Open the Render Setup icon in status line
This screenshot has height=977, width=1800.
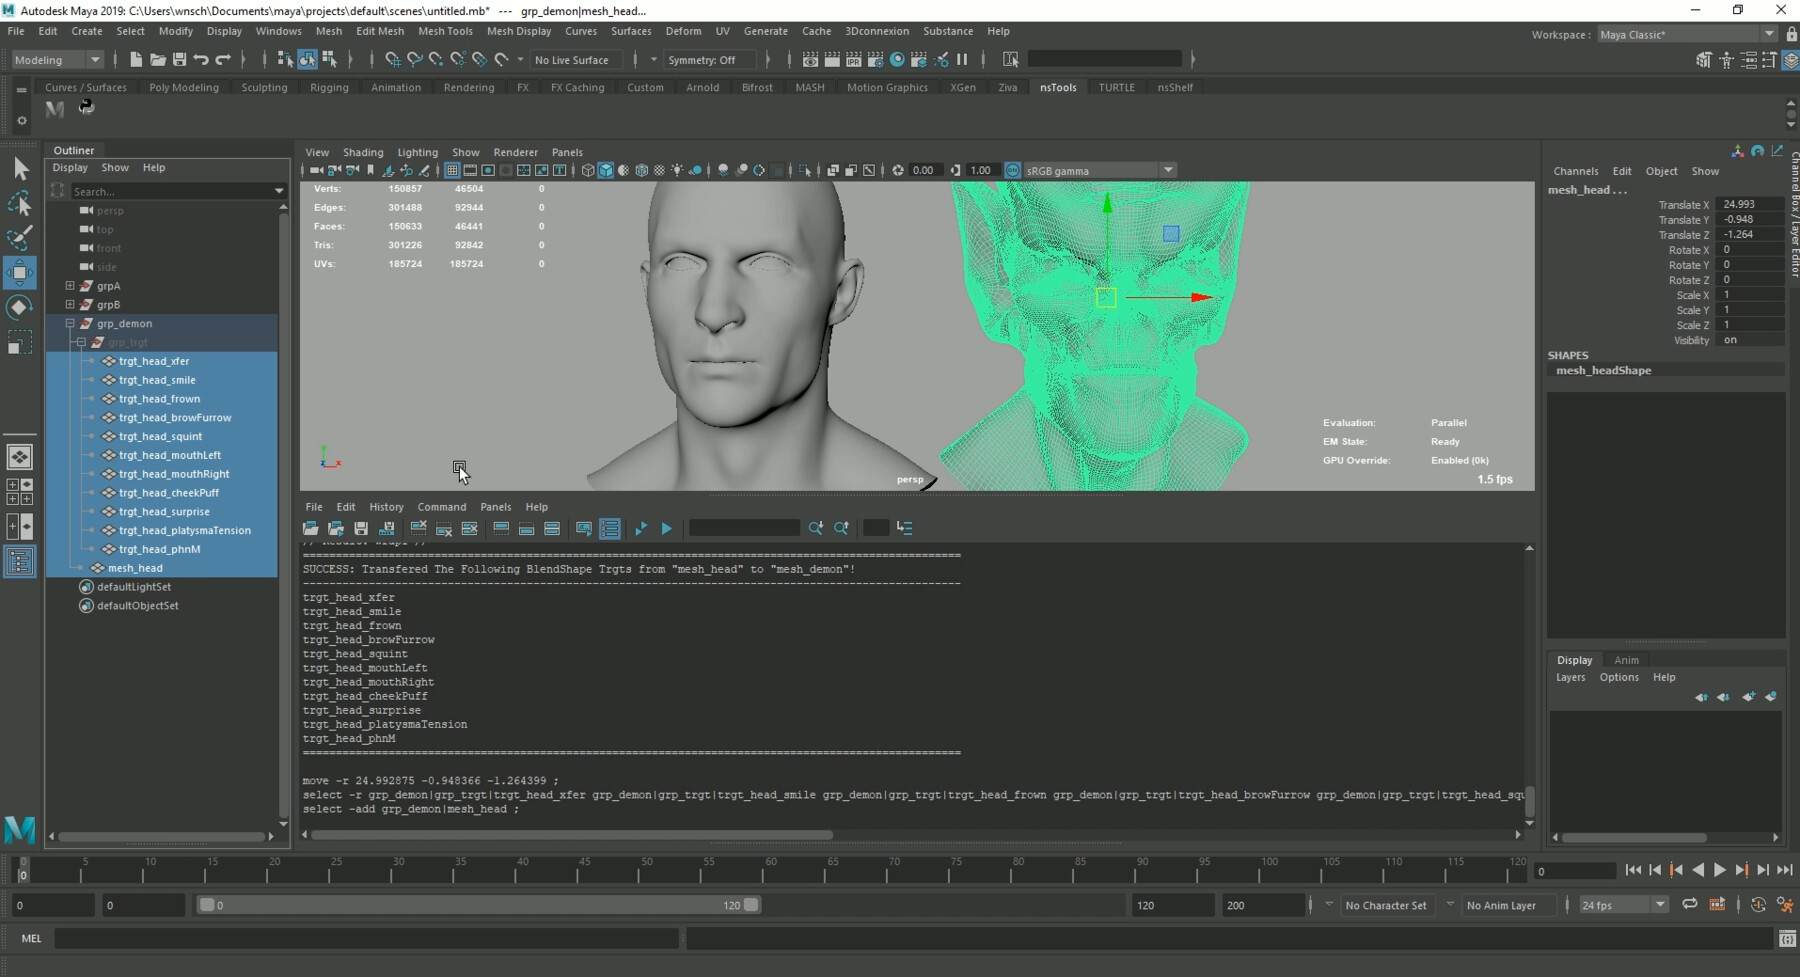[919, 60]
